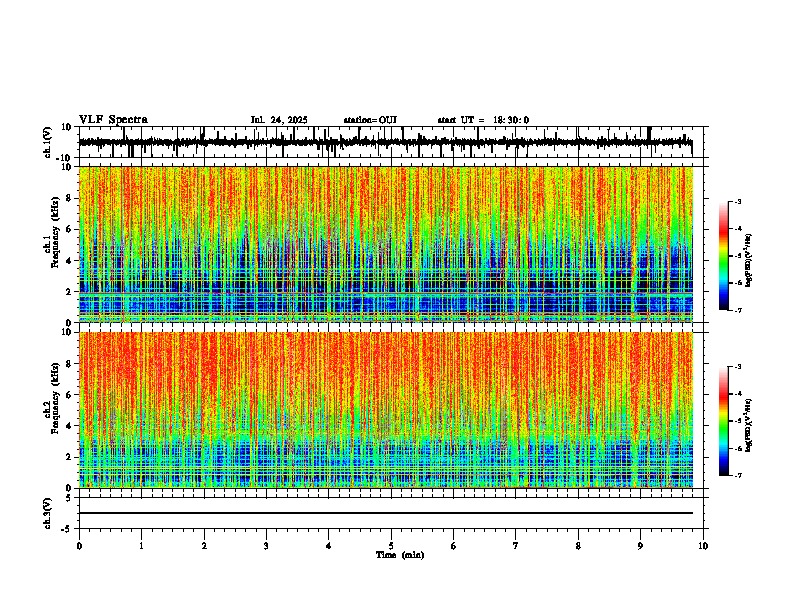Click time axis tick label '3'
The image size is (792, 612).
click(x=266, y=546)
